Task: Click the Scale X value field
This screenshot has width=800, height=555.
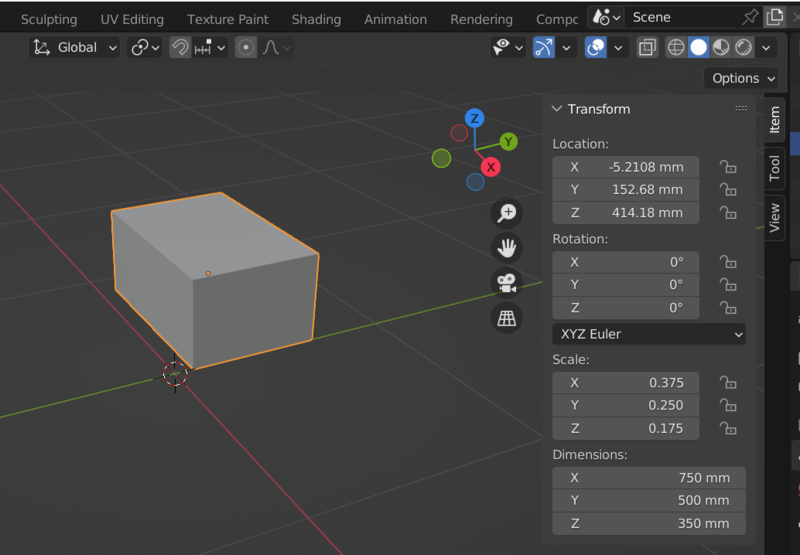Action: point(625,383)
